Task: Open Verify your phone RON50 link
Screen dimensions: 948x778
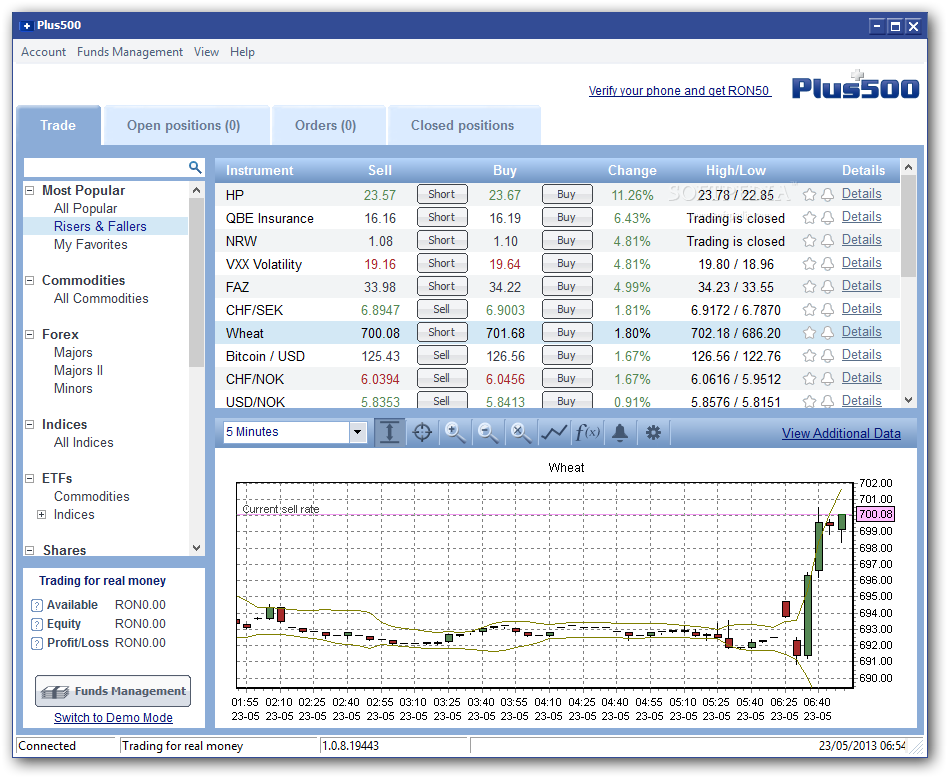Action: coord(680,91)
